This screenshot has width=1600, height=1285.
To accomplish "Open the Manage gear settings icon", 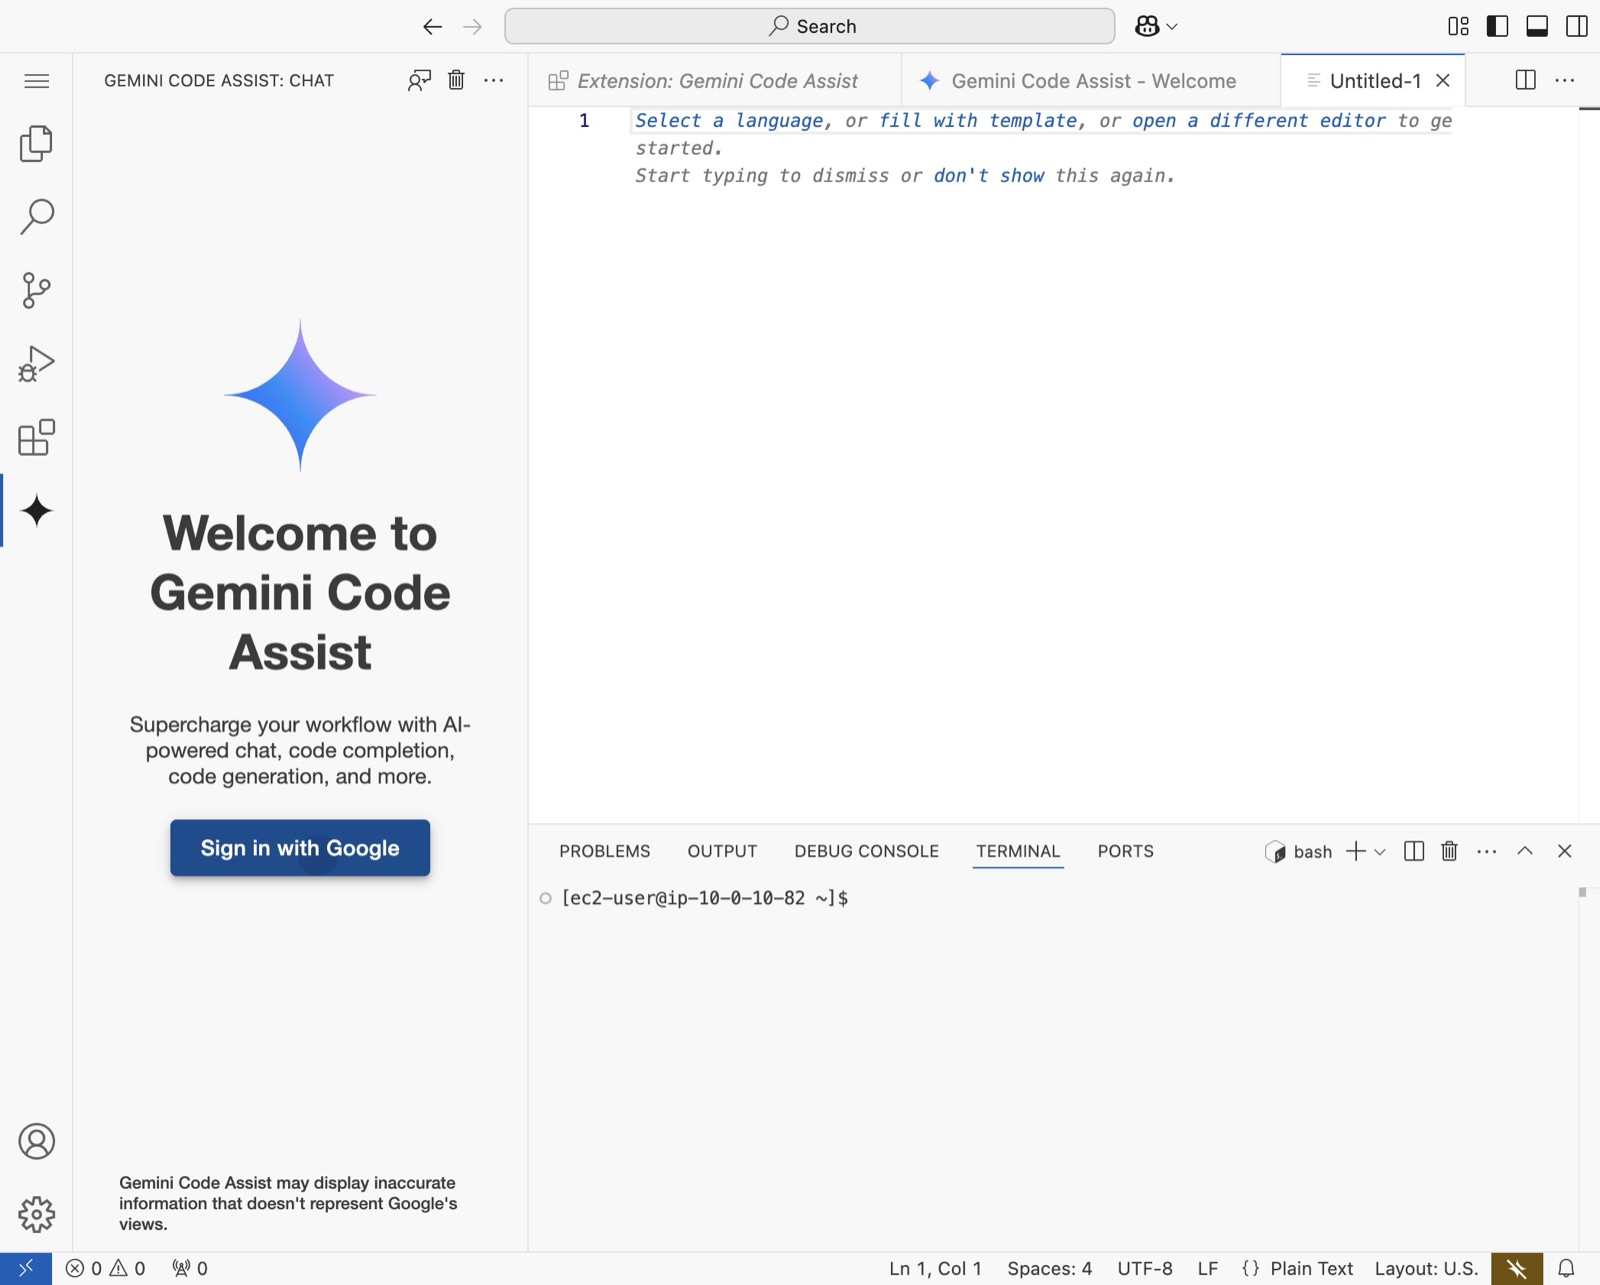I will point(36,1214).
